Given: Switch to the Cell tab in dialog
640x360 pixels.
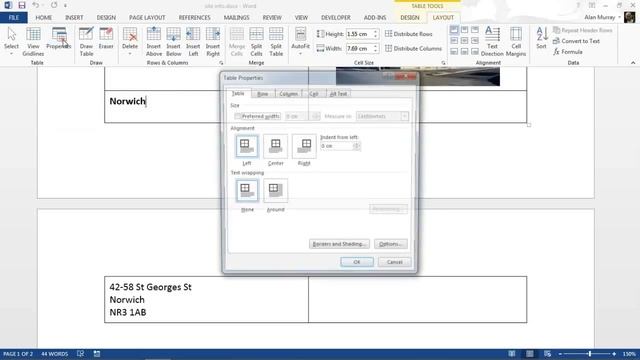Looking at the screenshot, I should pos(314,94).
